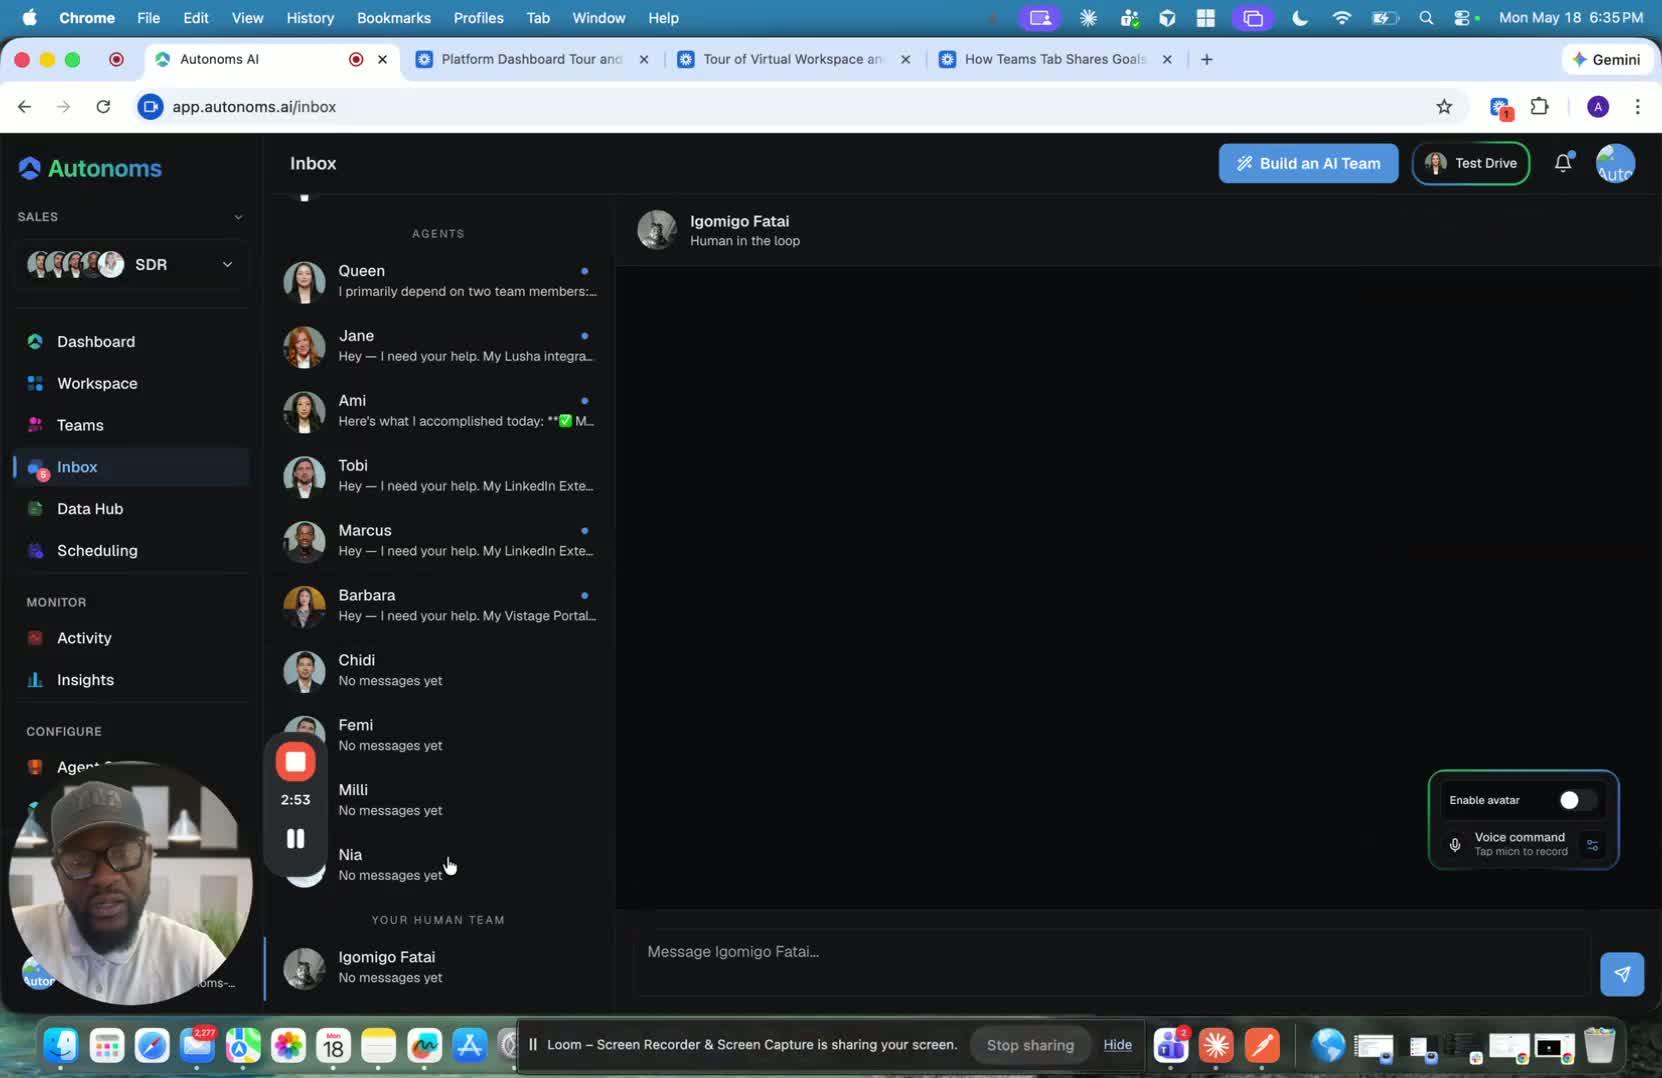Switch to Platform Dashboard Tour tab
Image resolution: width=1662 pixels, height=1078 pixels.
(530, 59)
